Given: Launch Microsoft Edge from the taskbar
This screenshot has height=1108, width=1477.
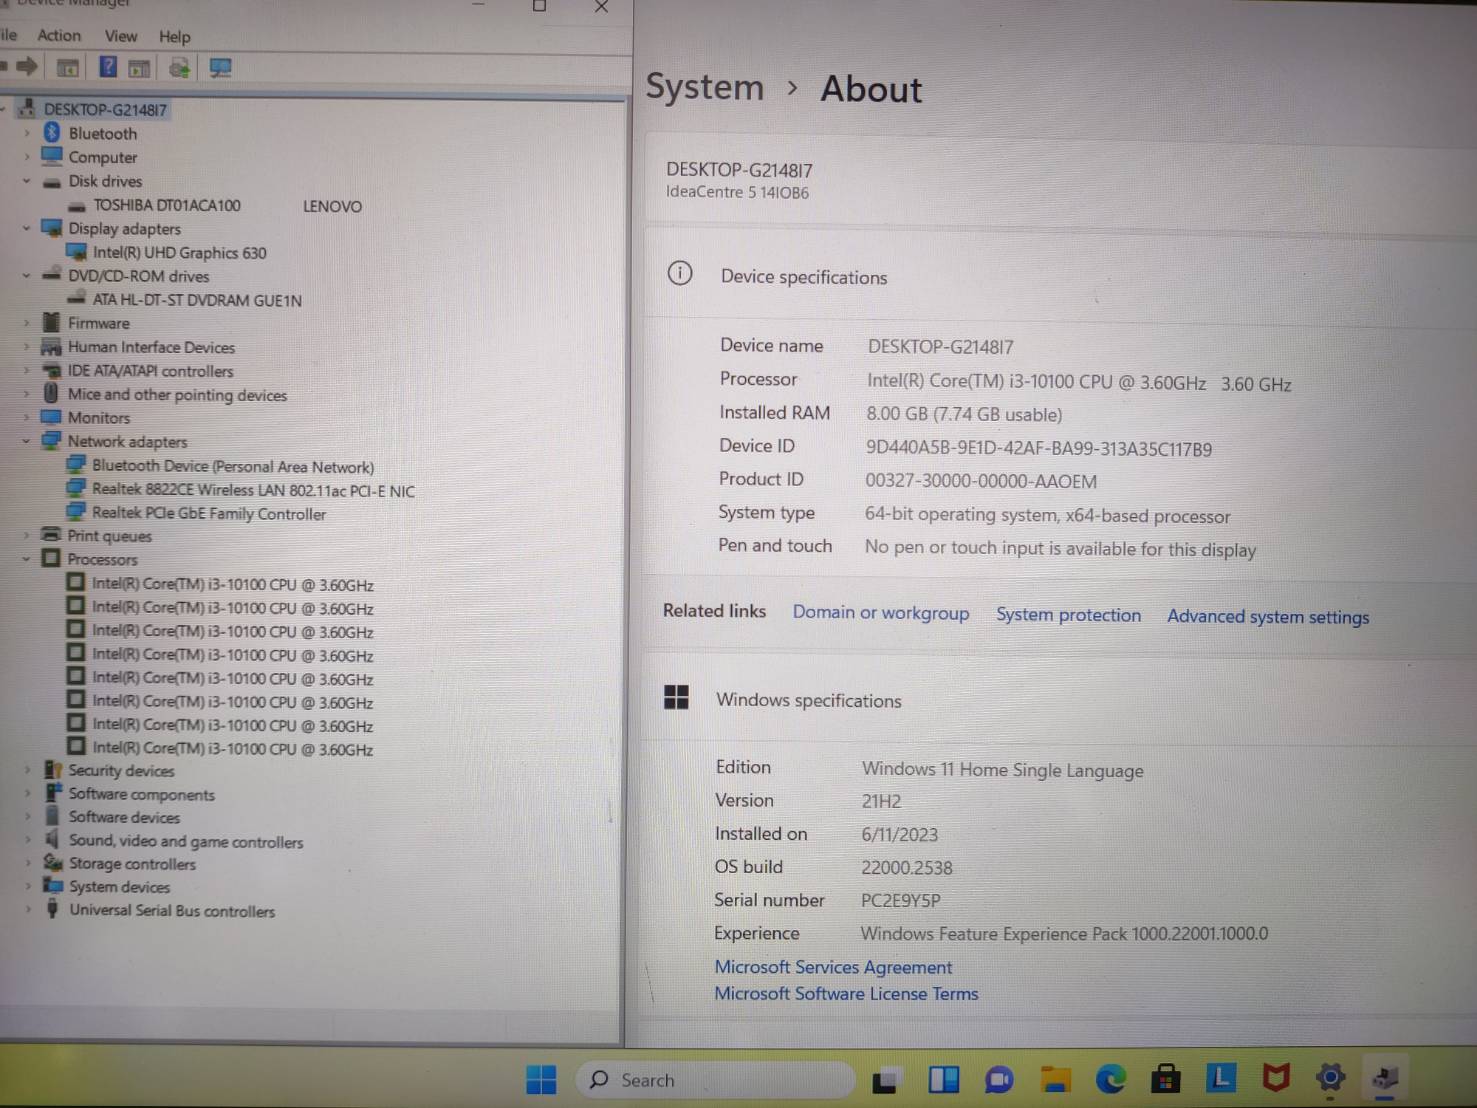Looking at the screenshot, I should point(1110,1078).
